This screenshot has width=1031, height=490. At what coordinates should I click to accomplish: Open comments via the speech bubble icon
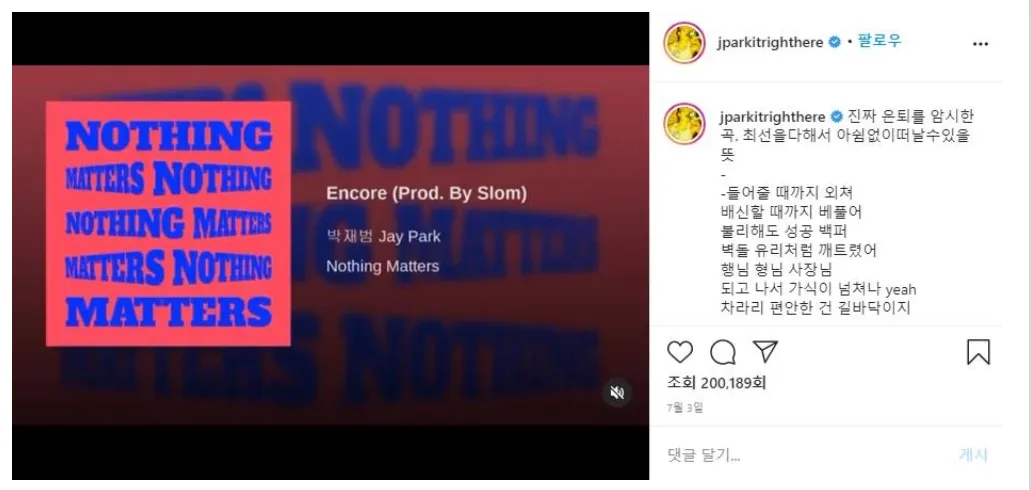[723, 353]
